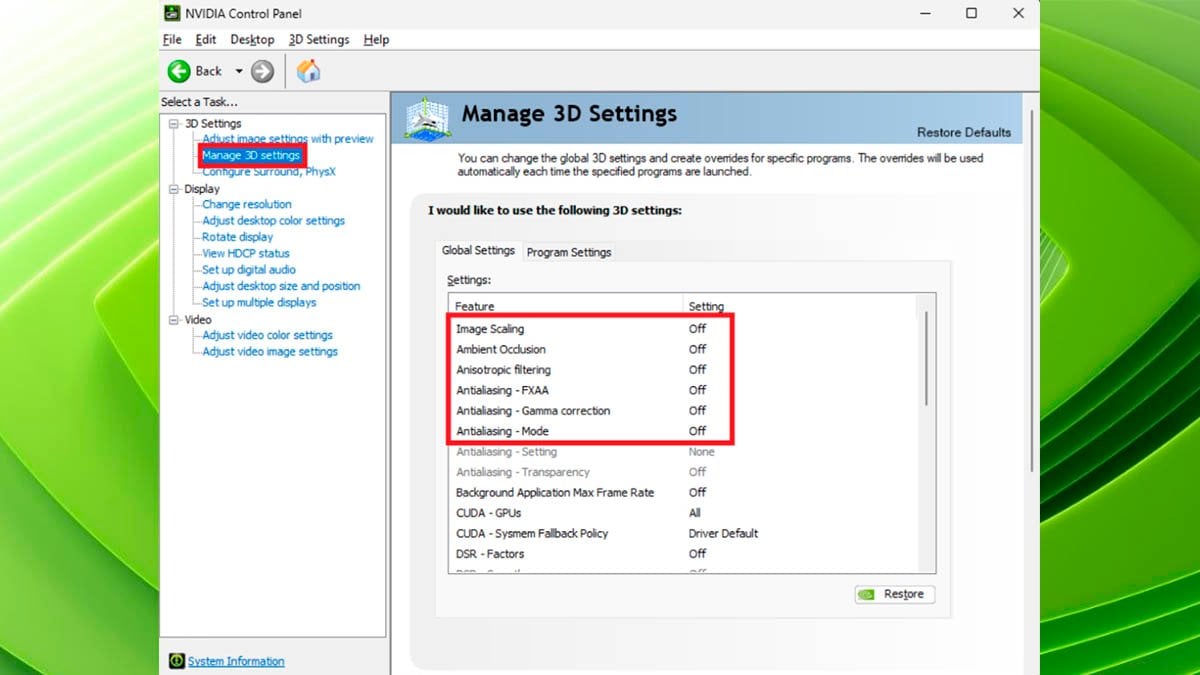Click the Back button label
This screenshot has width=1200, height=675.
[x=209, y=71]
